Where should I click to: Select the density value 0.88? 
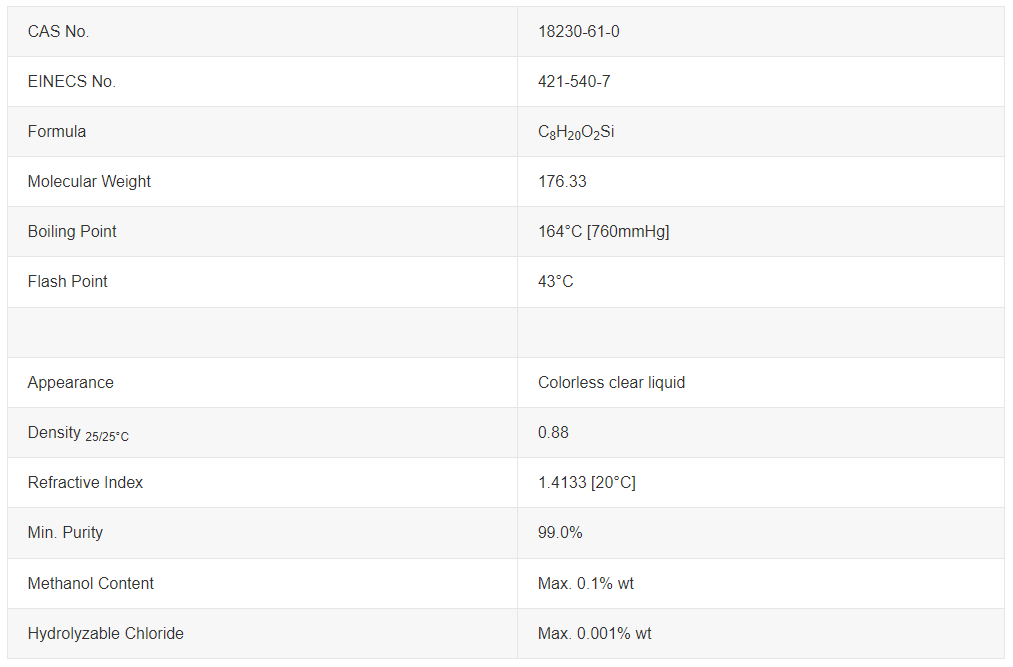[553, 433]
